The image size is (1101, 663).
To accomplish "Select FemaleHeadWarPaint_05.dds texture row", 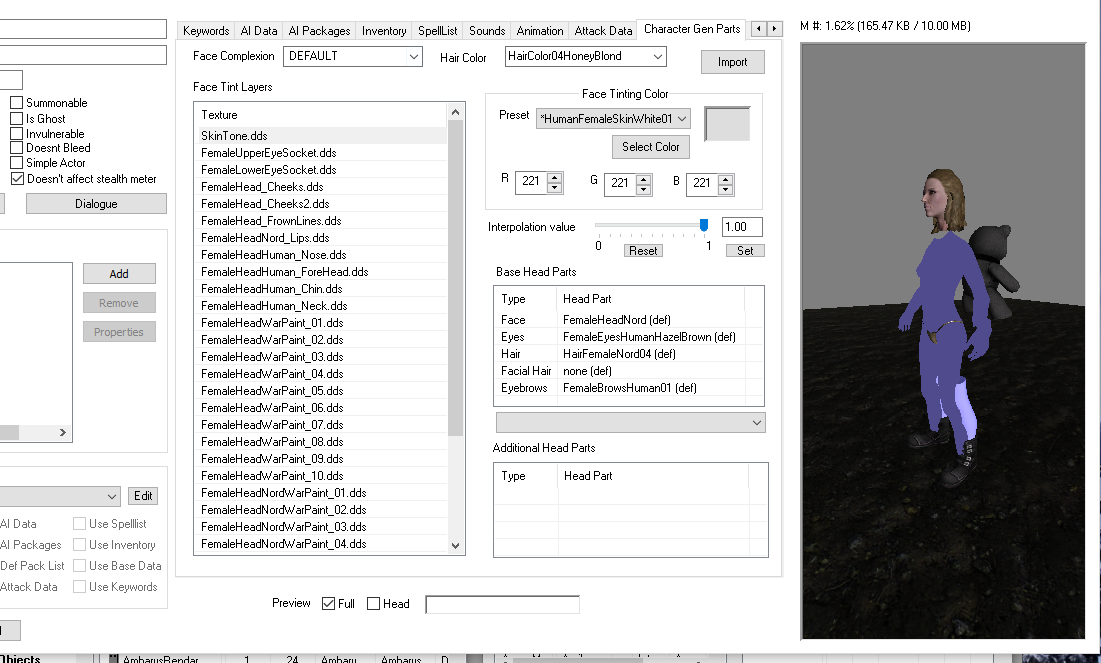I will 322,390.
